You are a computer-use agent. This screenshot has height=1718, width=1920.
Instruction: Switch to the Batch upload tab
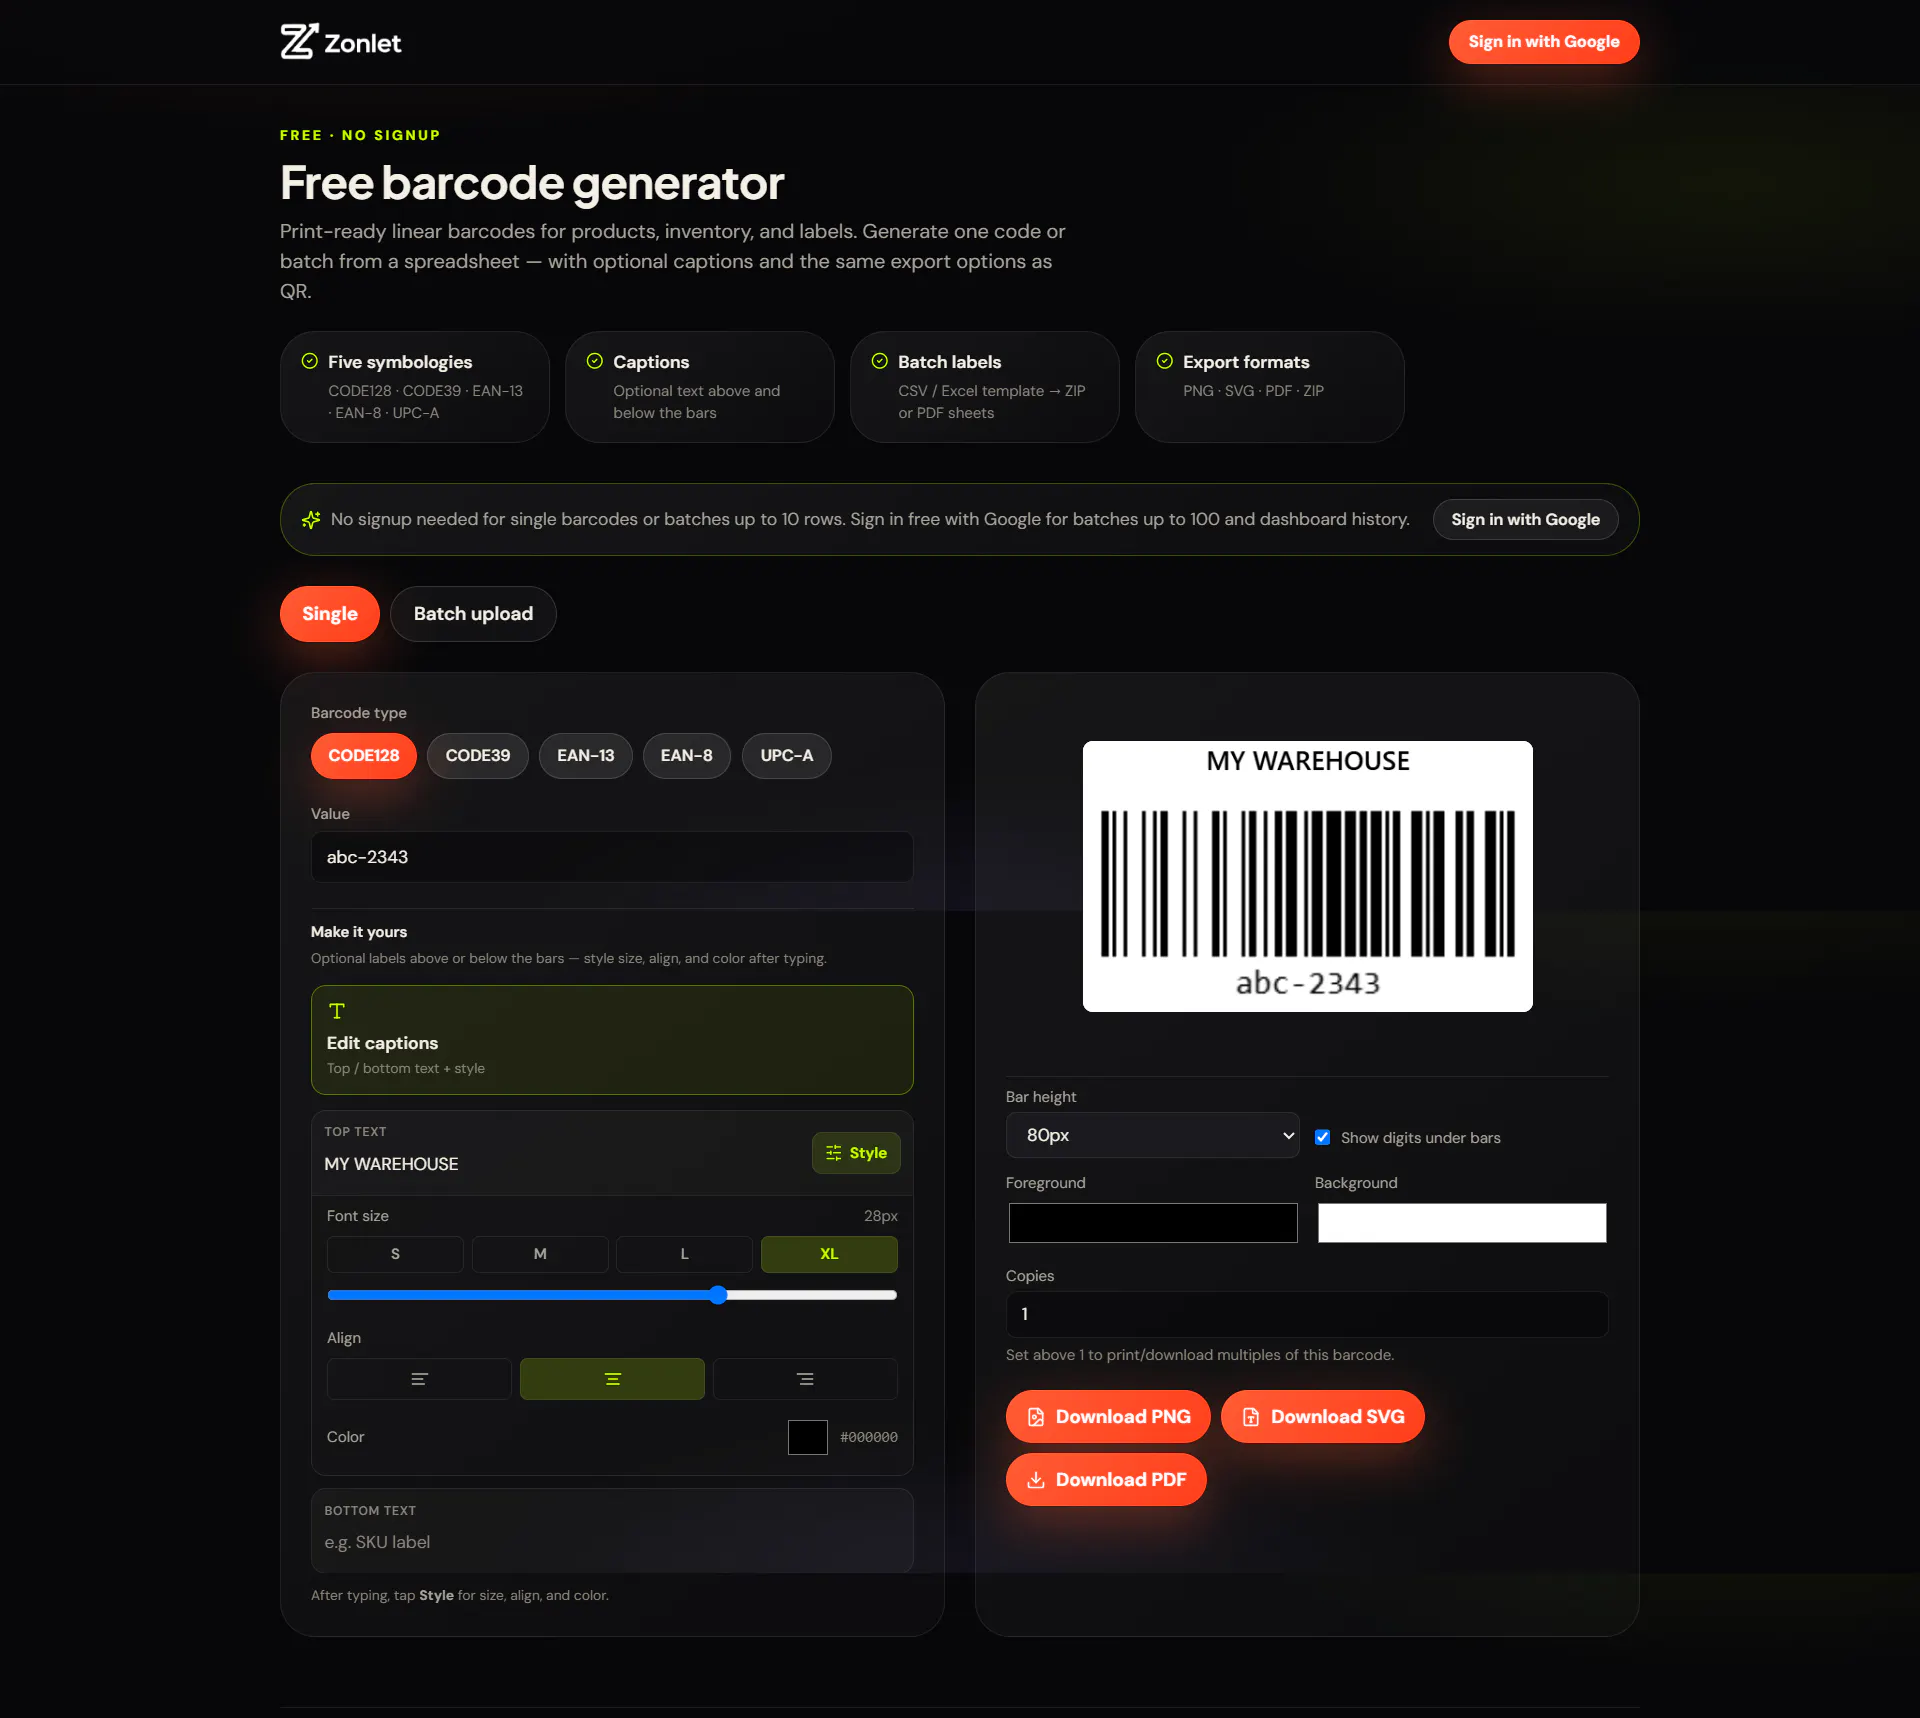pyautogui.click(x=473, y=614)
